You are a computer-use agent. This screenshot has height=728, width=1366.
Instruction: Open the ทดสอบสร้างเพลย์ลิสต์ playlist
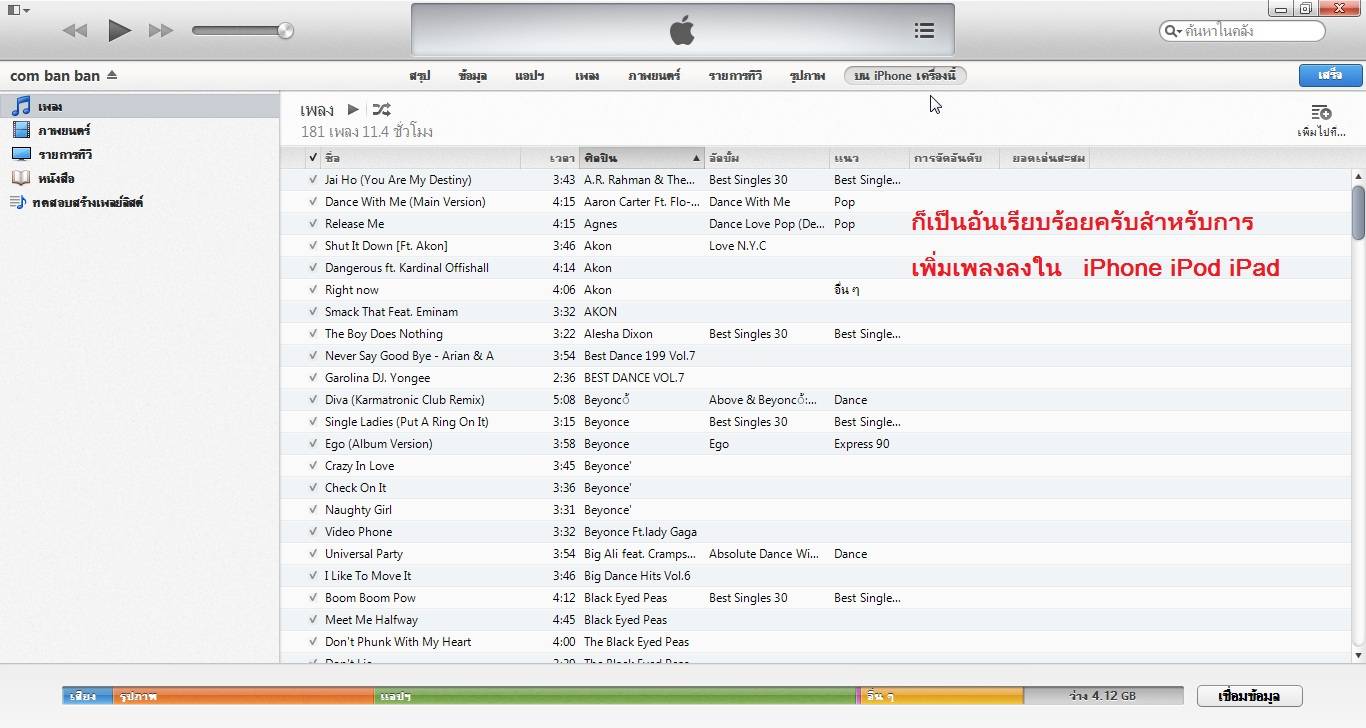pyautogui.click(x=88, y=202)
